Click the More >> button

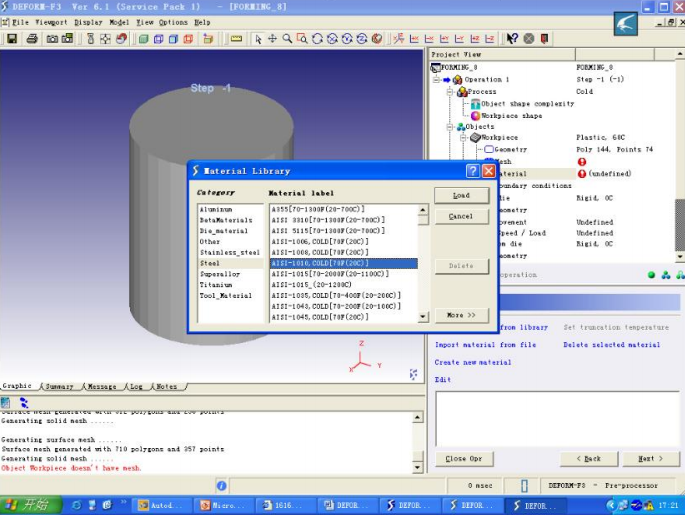(x=461, y=315)
